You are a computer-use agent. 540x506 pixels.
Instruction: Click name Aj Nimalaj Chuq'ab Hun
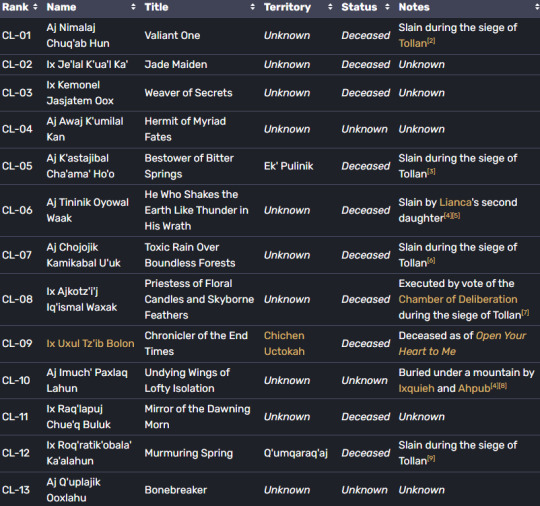coord(78,35)
